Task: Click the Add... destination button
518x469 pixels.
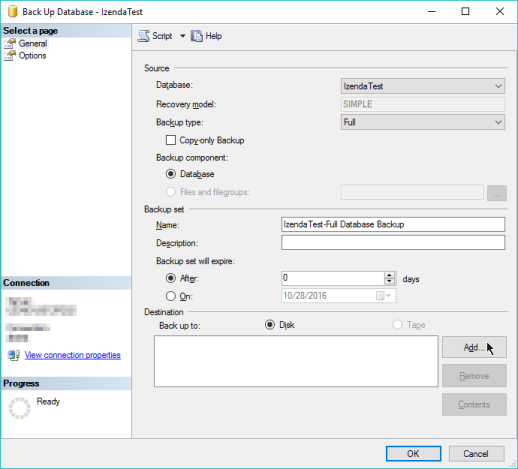Action: click(x=474, y=347)
